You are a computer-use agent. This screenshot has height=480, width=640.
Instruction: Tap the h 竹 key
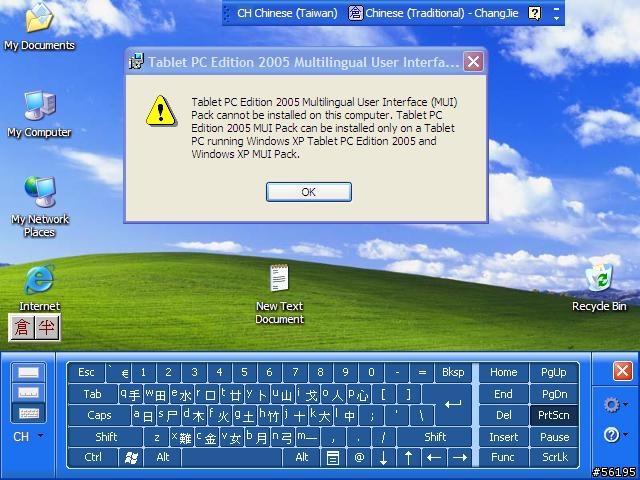[270, 416]
